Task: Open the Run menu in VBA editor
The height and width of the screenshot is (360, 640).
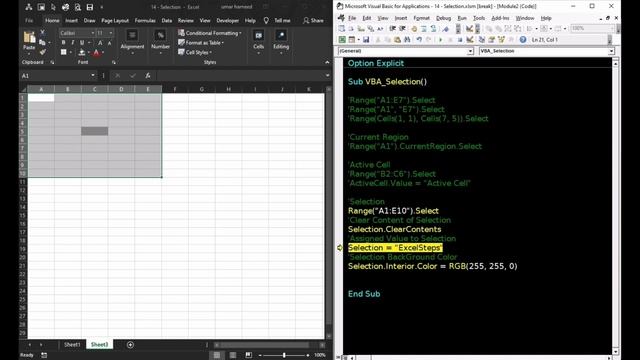Action: click(462, 18)
